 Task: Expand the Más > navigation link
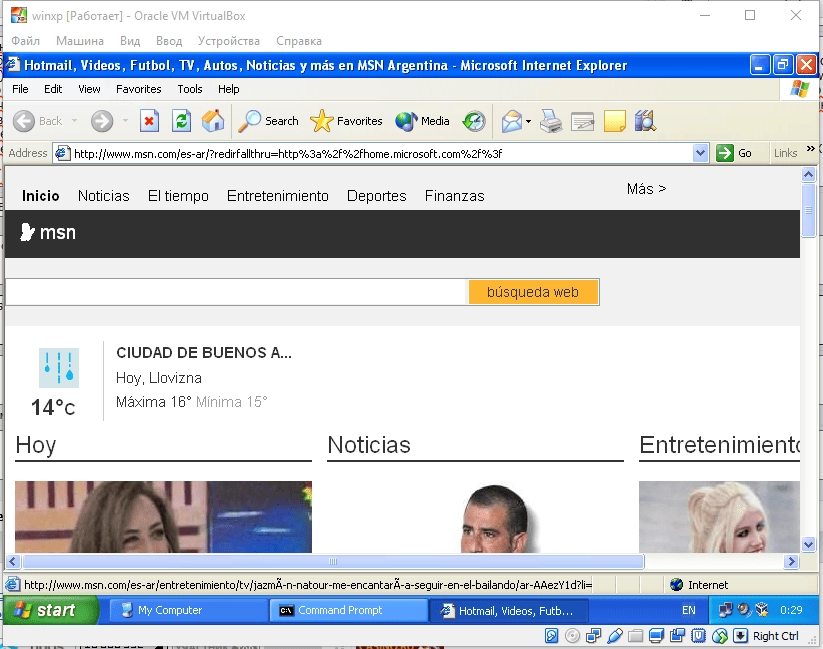pos(646,189)
